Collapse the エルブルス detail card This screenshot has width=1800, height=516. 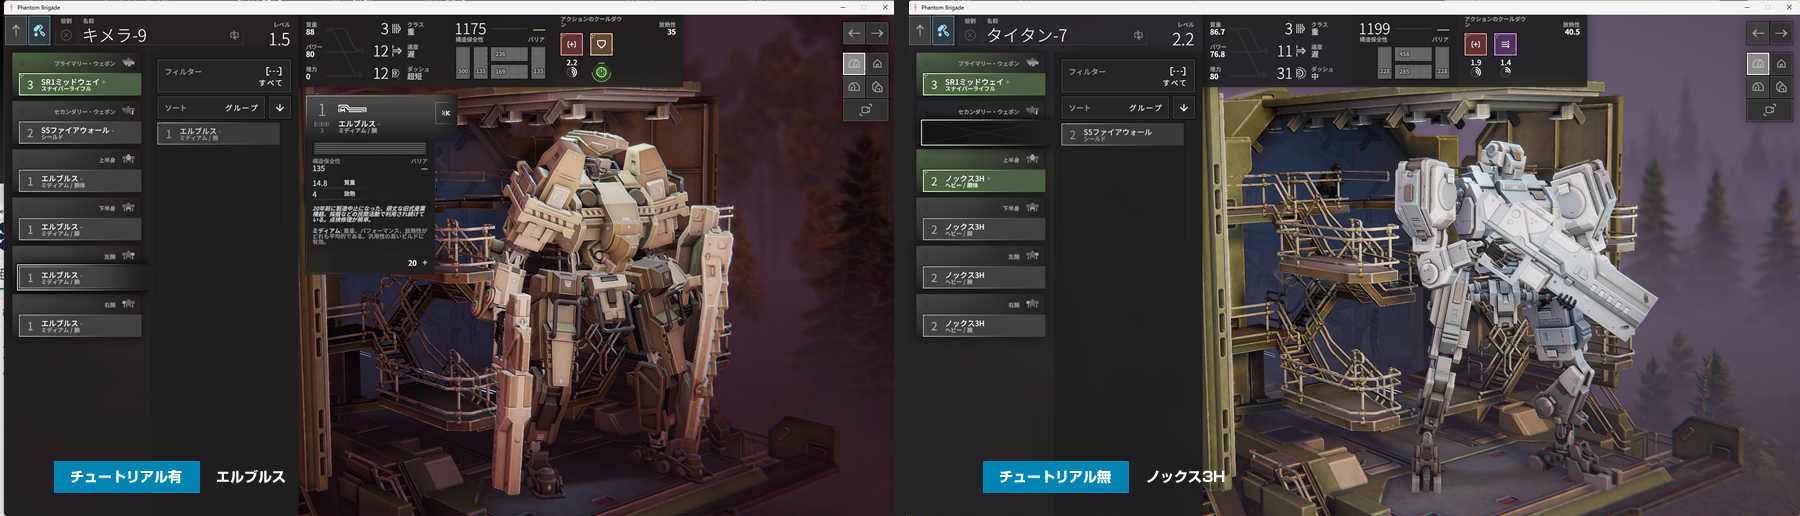coord(445,113)
